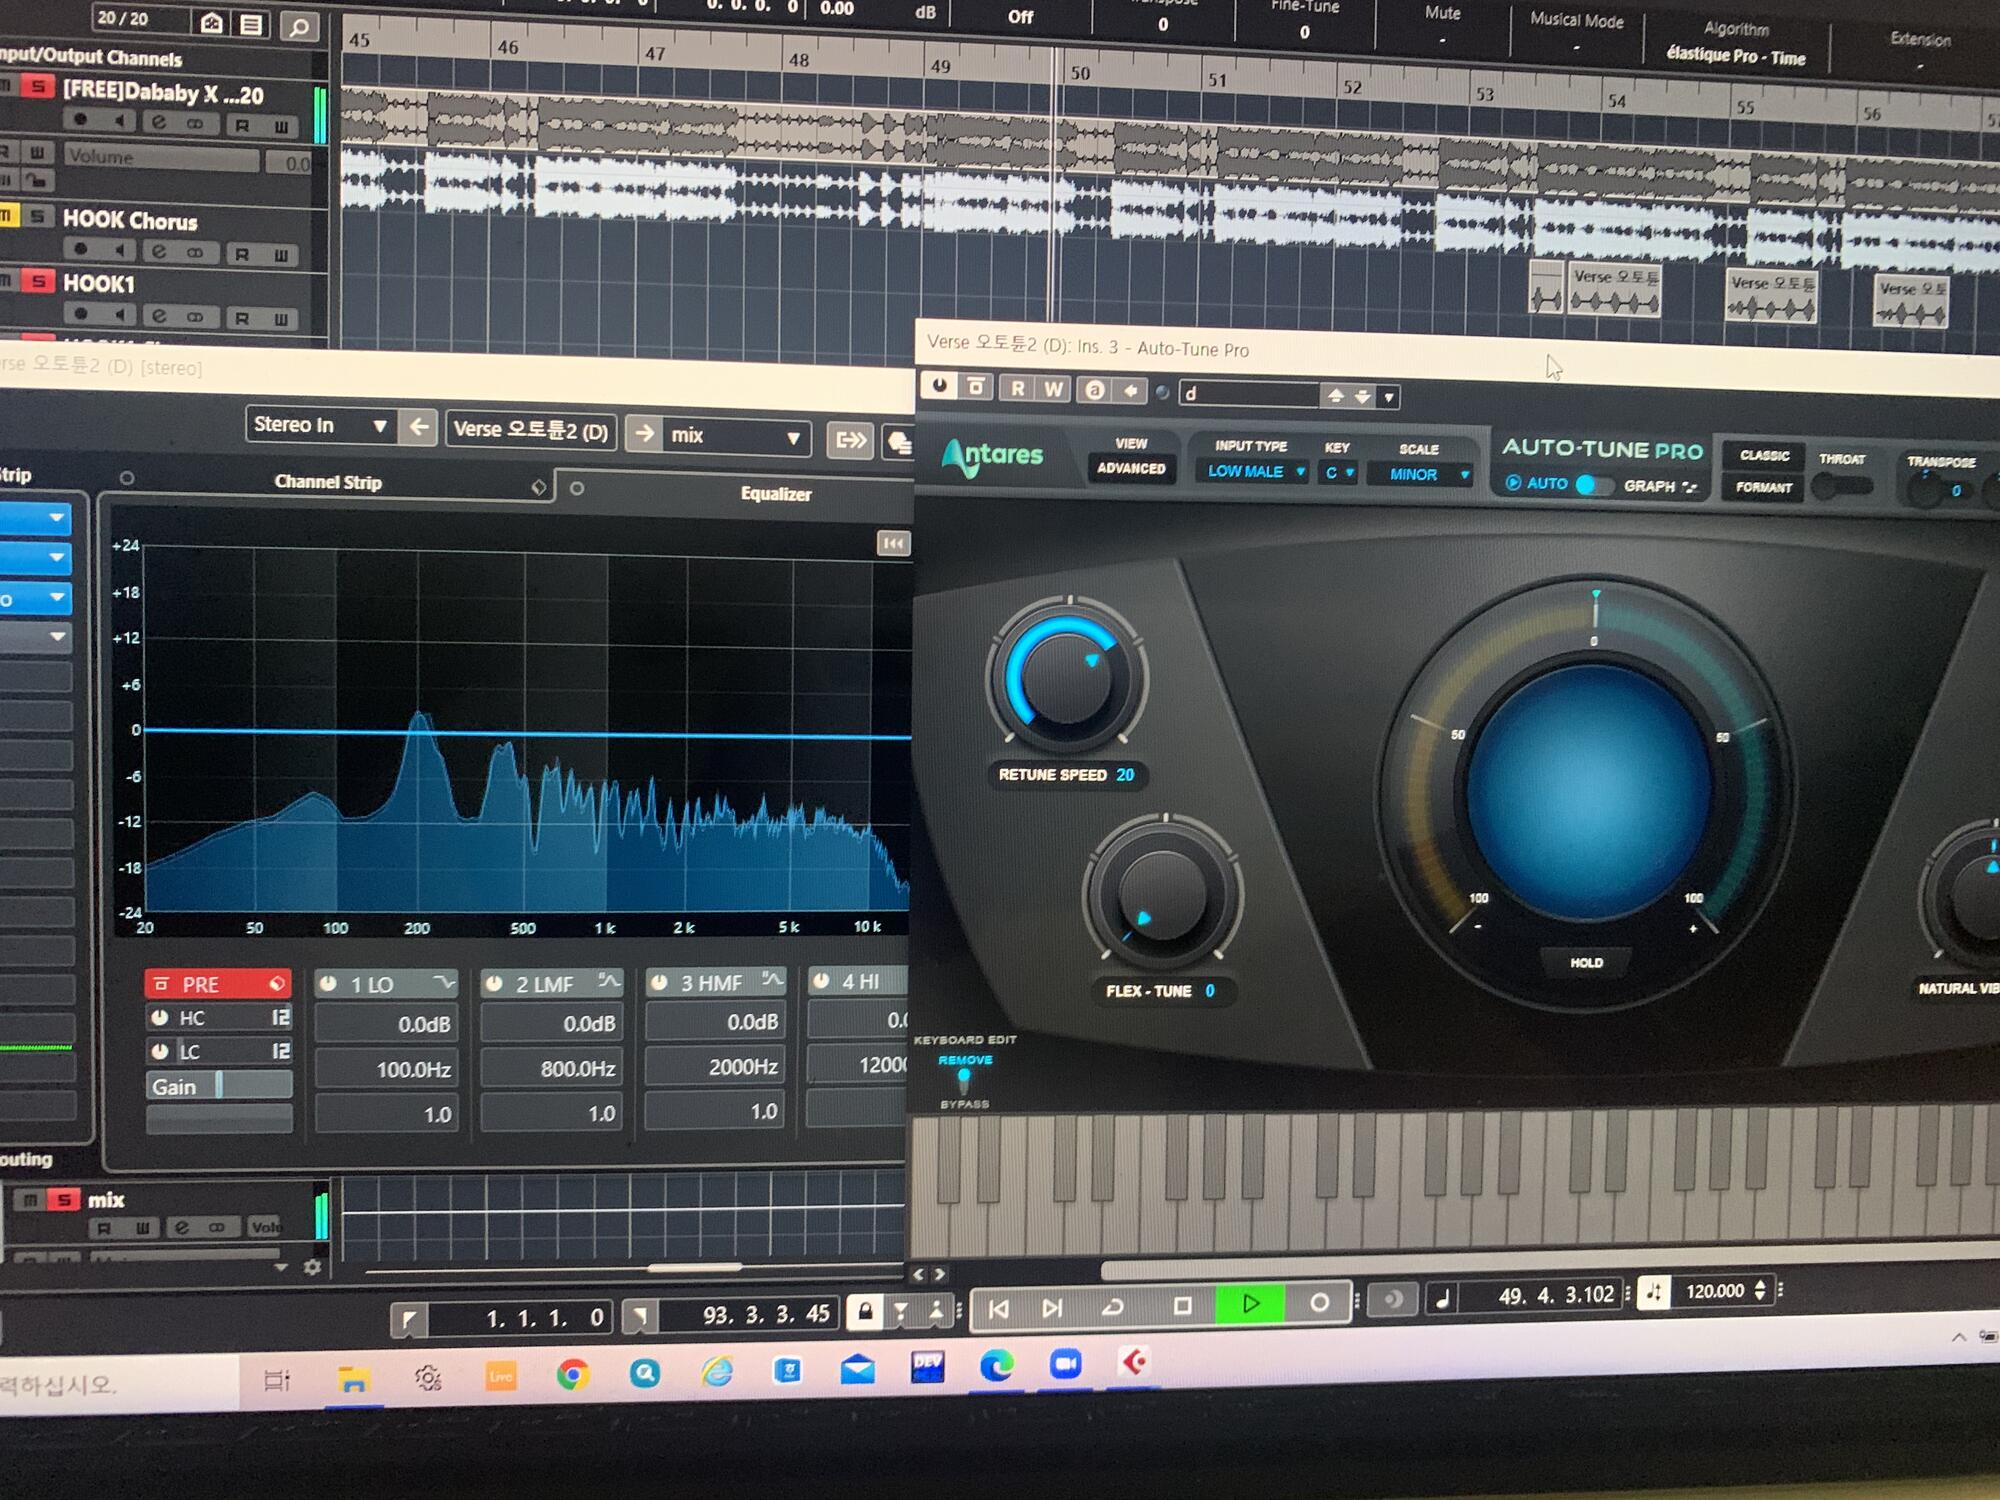This screenshot has width=2000, height=1500.
Task: Solo the HOOK1 track
Action: [38, 282]
